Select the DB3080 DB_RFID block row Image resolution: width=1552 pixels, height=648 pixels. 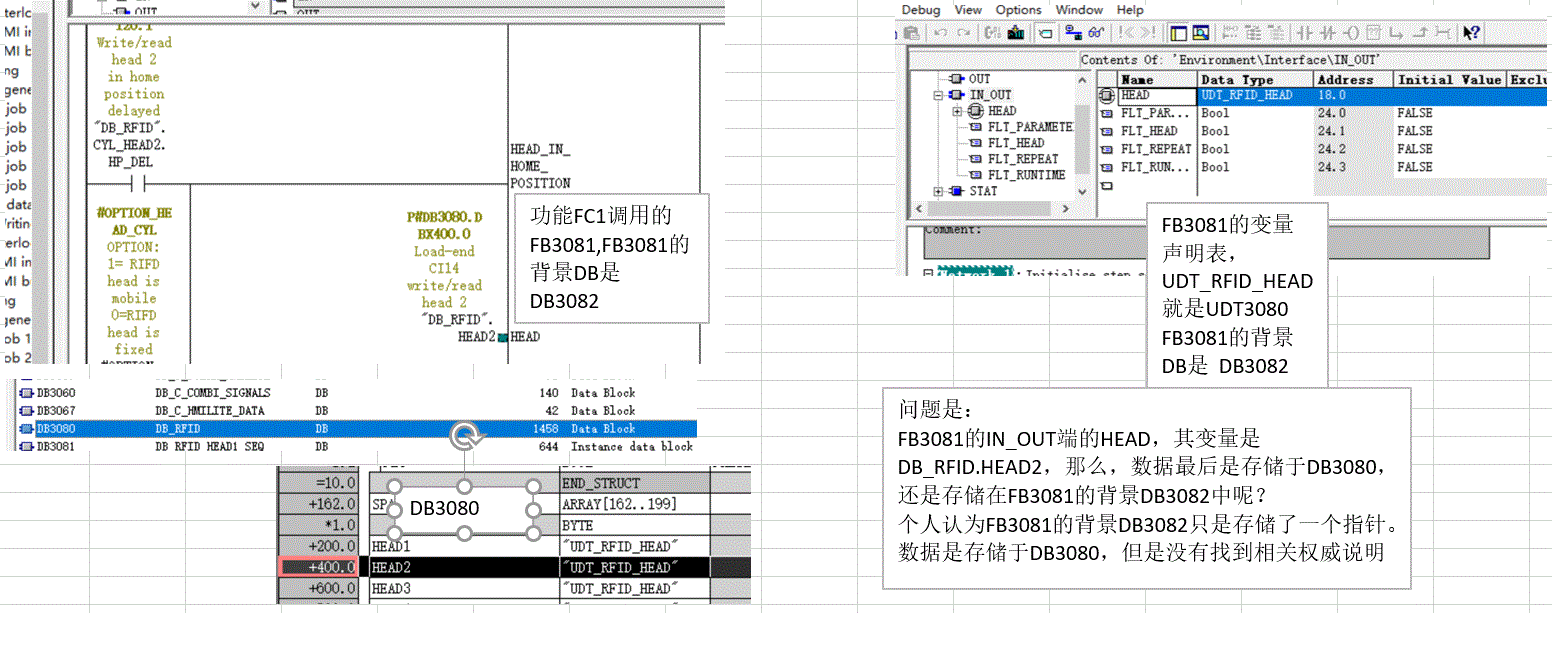point(358,429)
